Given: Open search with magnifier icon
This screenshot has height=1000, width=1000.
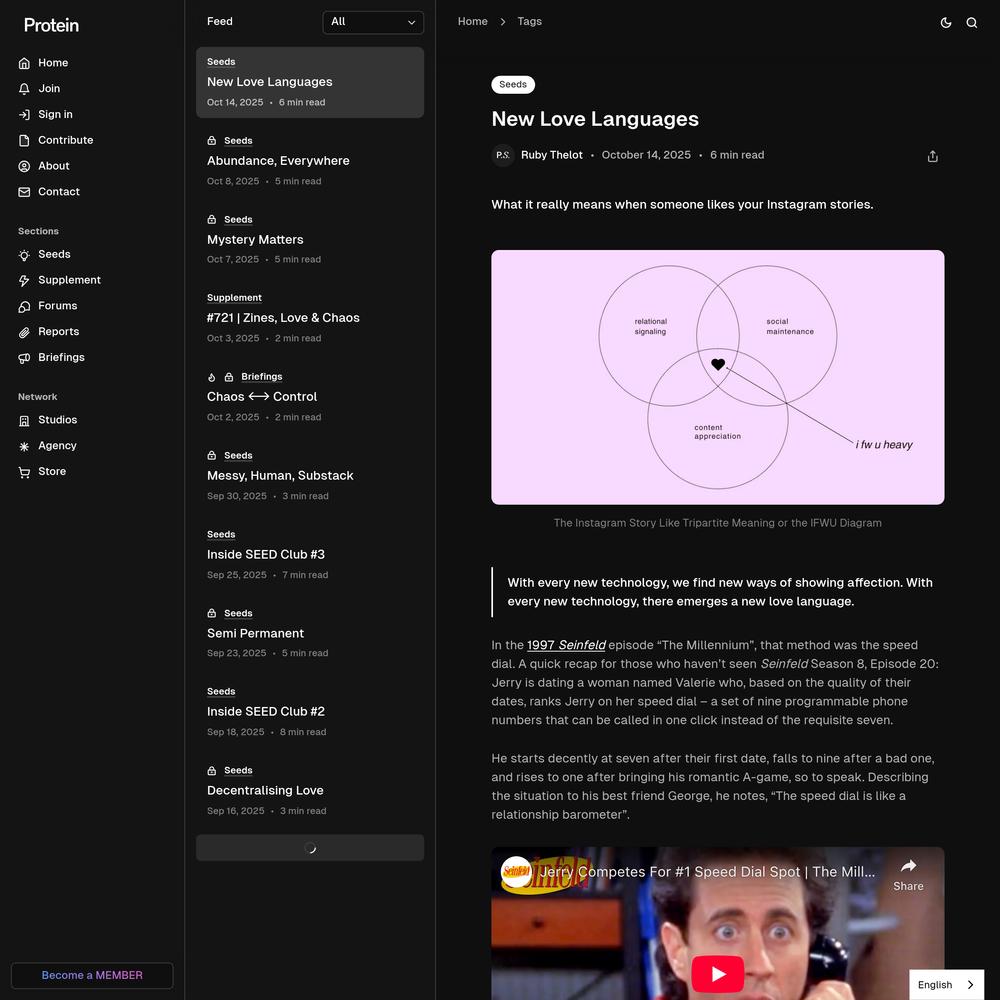Looking at the screenshot, I should (971, 22).
